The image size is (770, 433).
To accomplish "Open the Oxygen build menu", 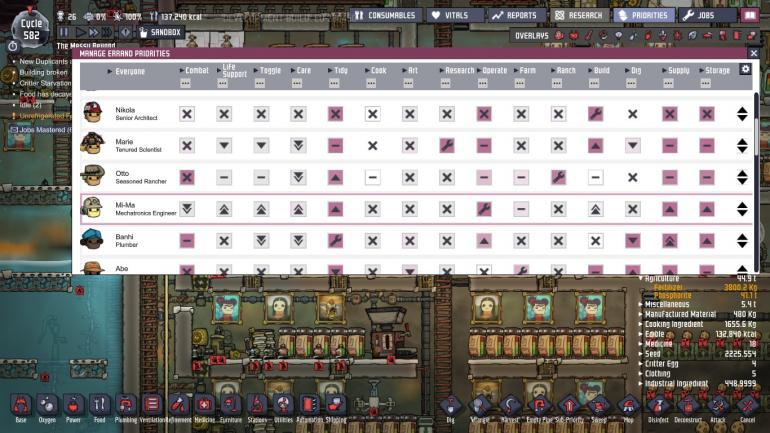I will pos(47,407).
